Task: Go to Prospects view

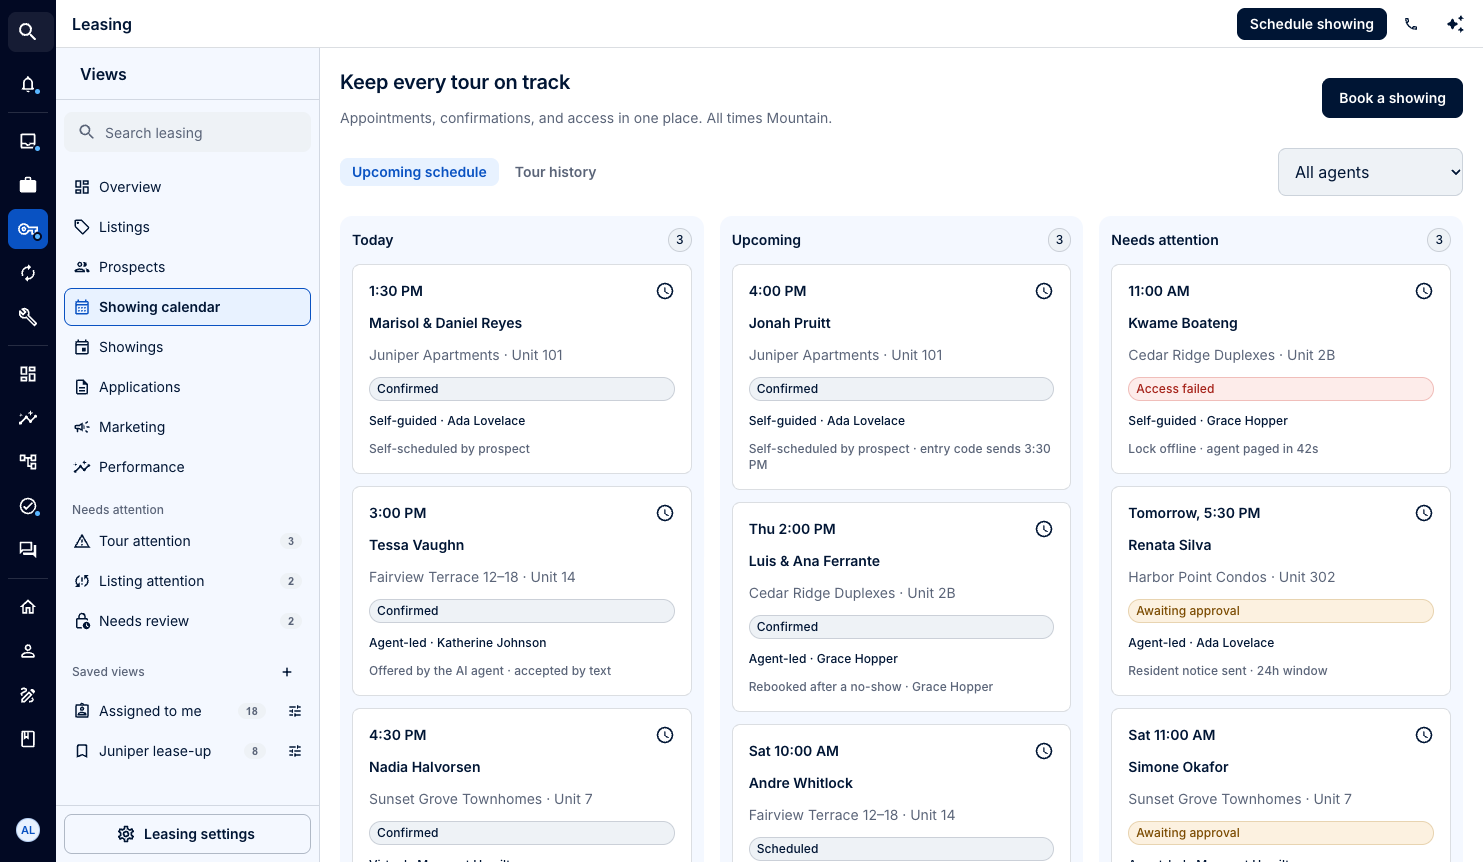Action: click(187, 267)
